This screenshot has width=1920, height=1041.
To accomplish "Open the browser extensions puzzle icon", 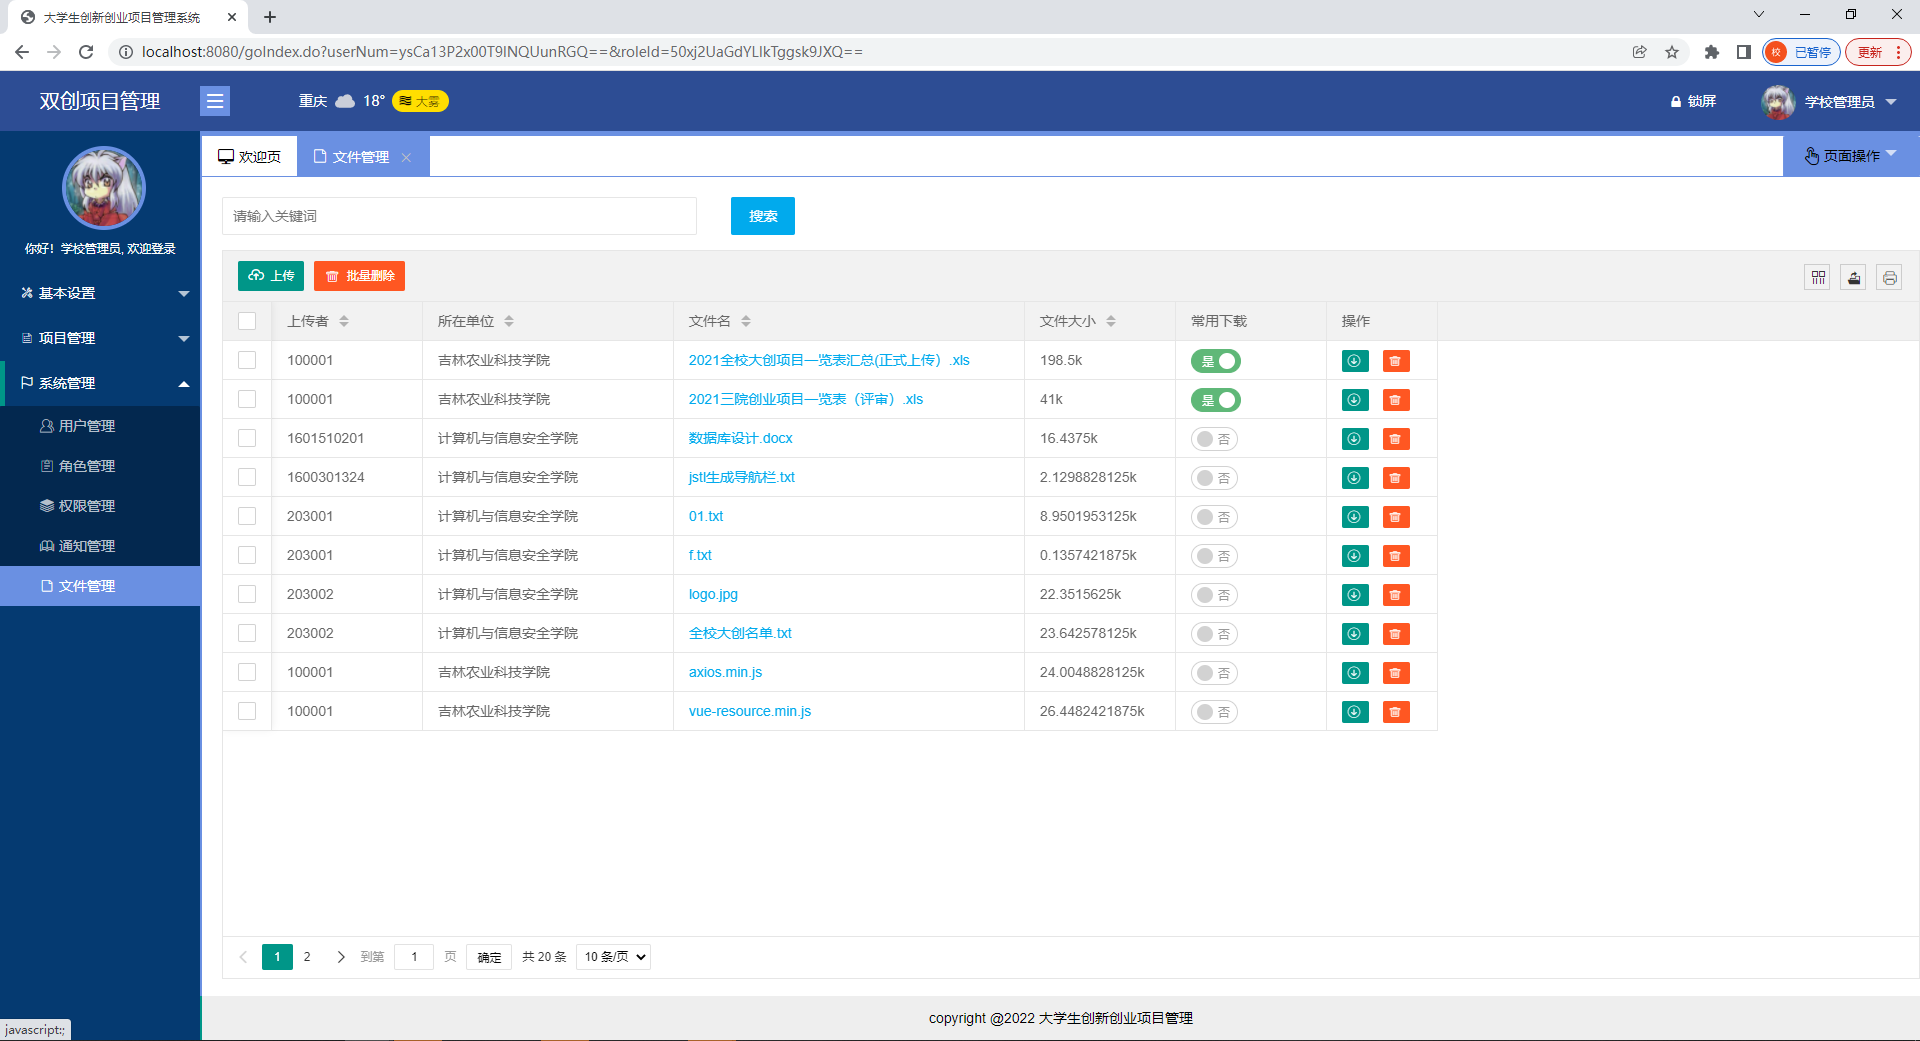I will click(1712, 52).
